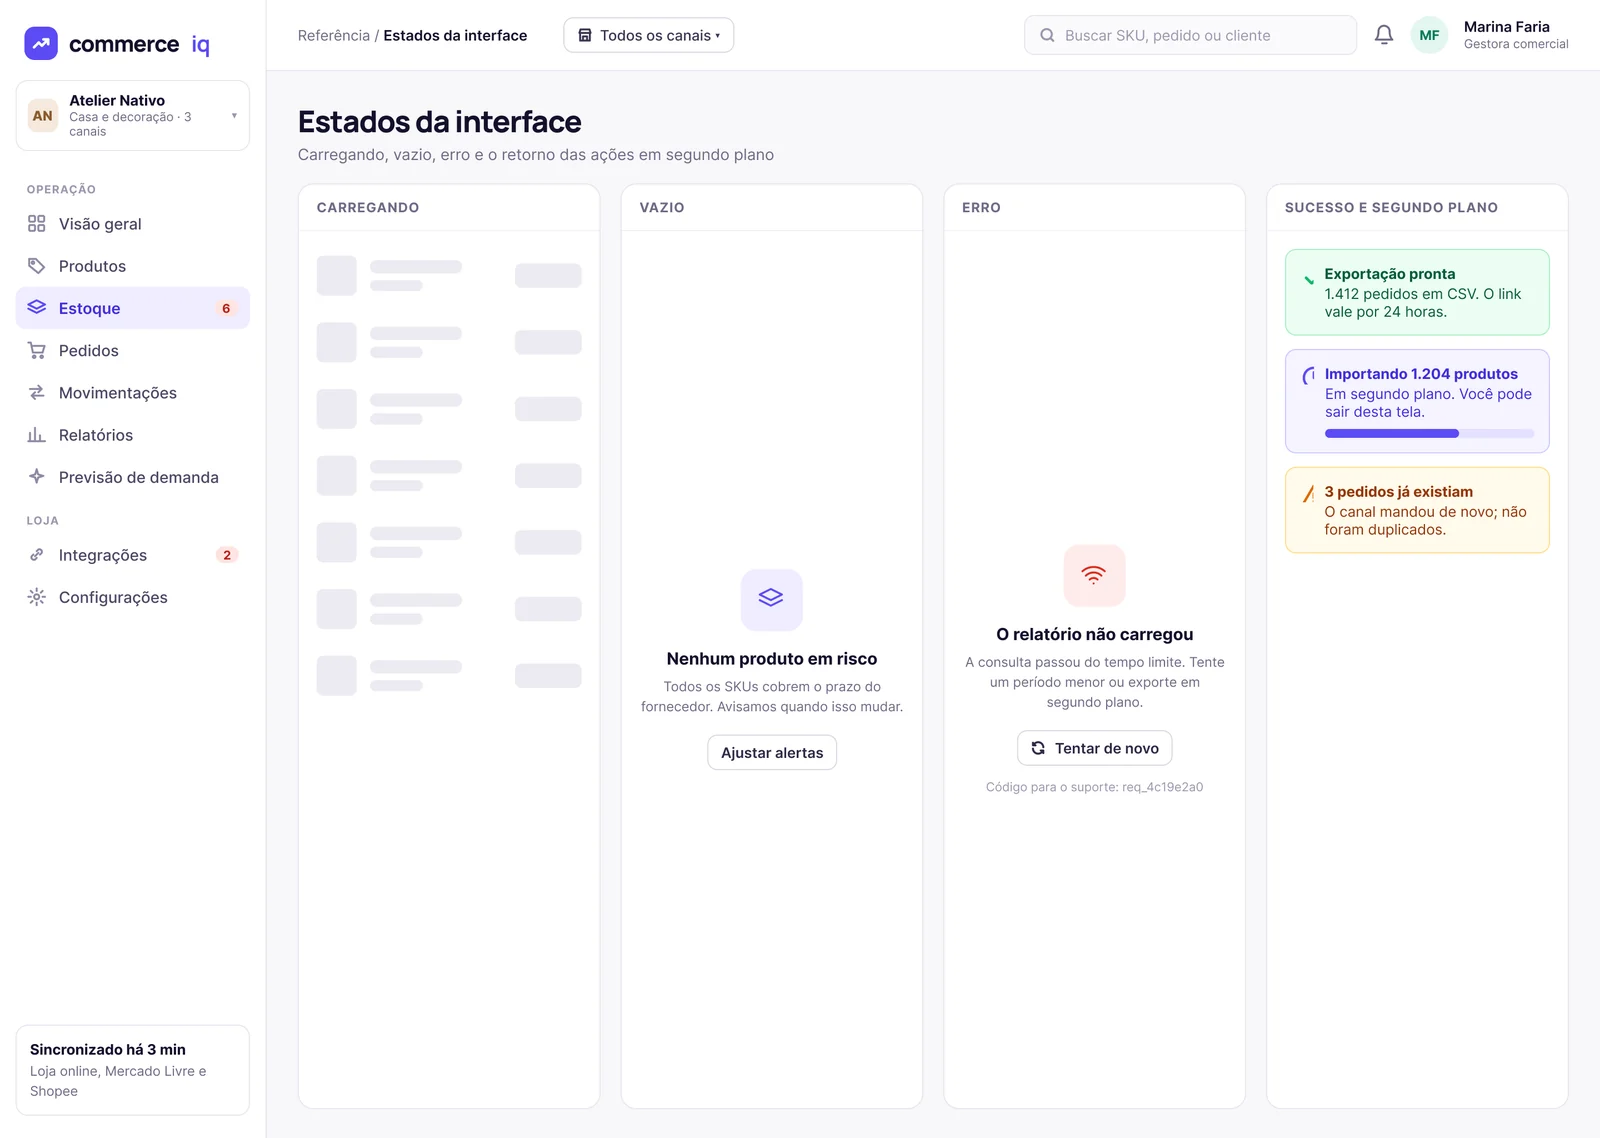
Task: Open the Todos os canais dropdown
Action: coord(649,35)
